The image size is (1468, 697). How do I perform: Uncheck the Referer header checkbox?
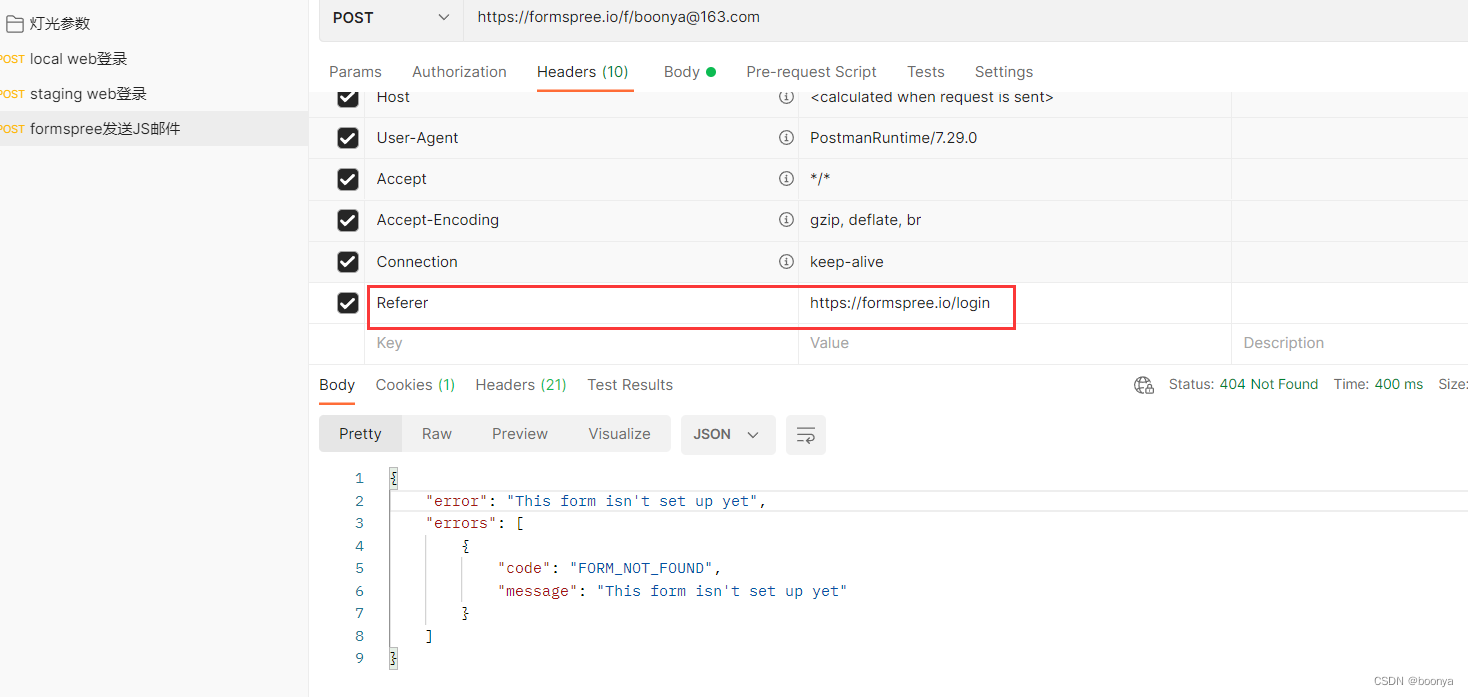point(348,303)
